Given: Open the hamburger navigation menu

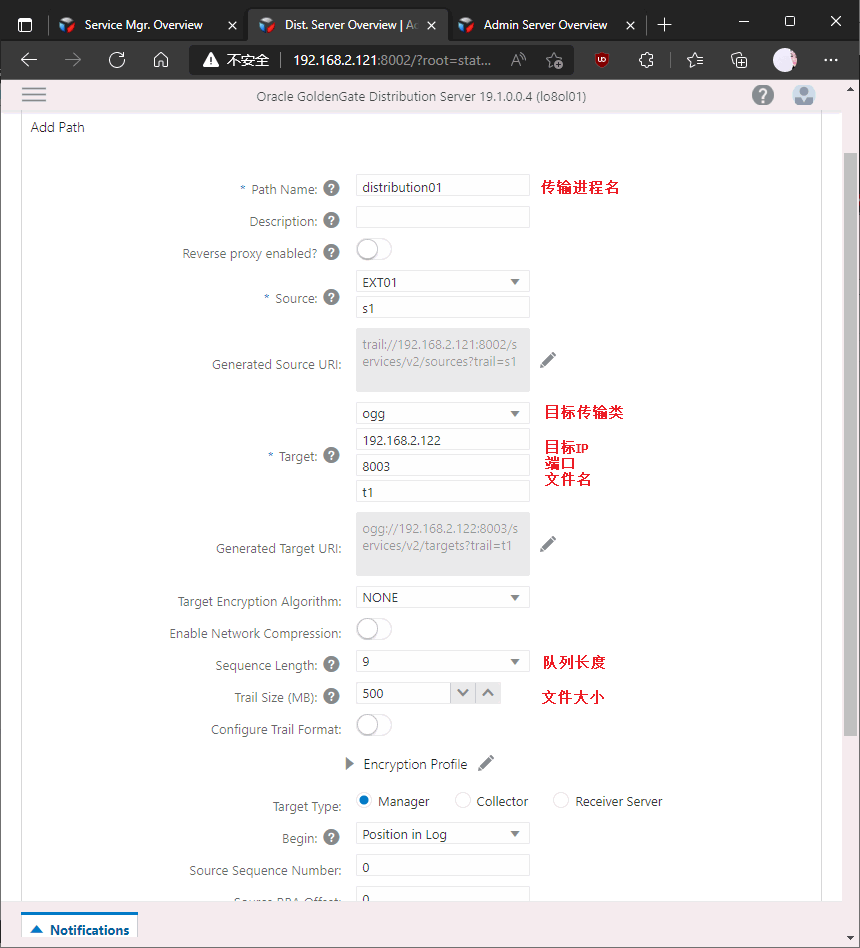Looking at the screenshot, I should (x=34, y=95).
